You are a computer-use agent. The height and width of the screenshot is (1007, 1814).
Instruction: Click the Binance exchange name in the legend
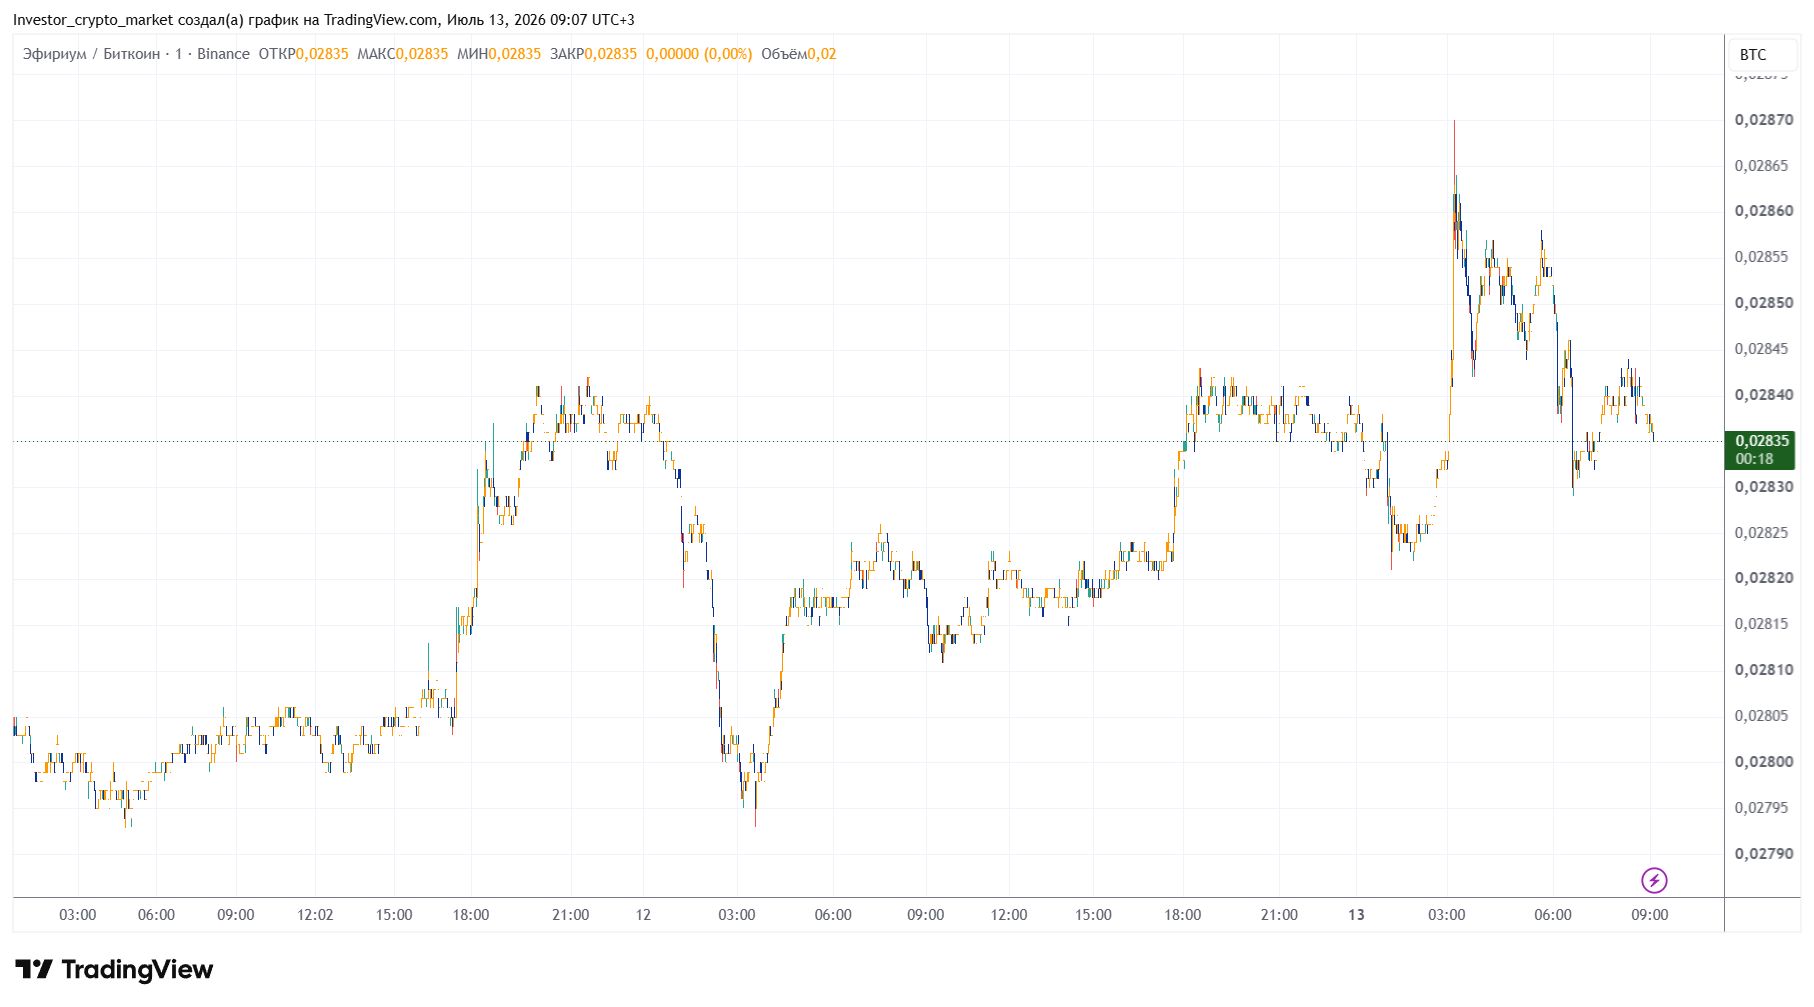pos(223,54)
